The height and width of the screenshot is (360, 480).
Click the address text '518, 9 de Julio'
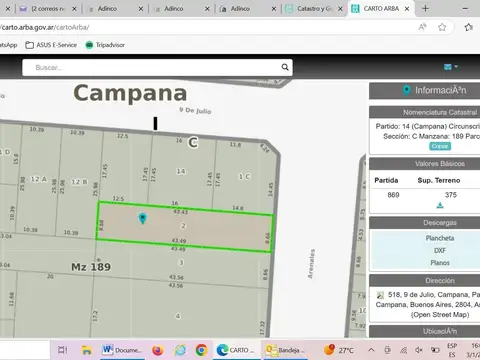[x=411, y=295]
